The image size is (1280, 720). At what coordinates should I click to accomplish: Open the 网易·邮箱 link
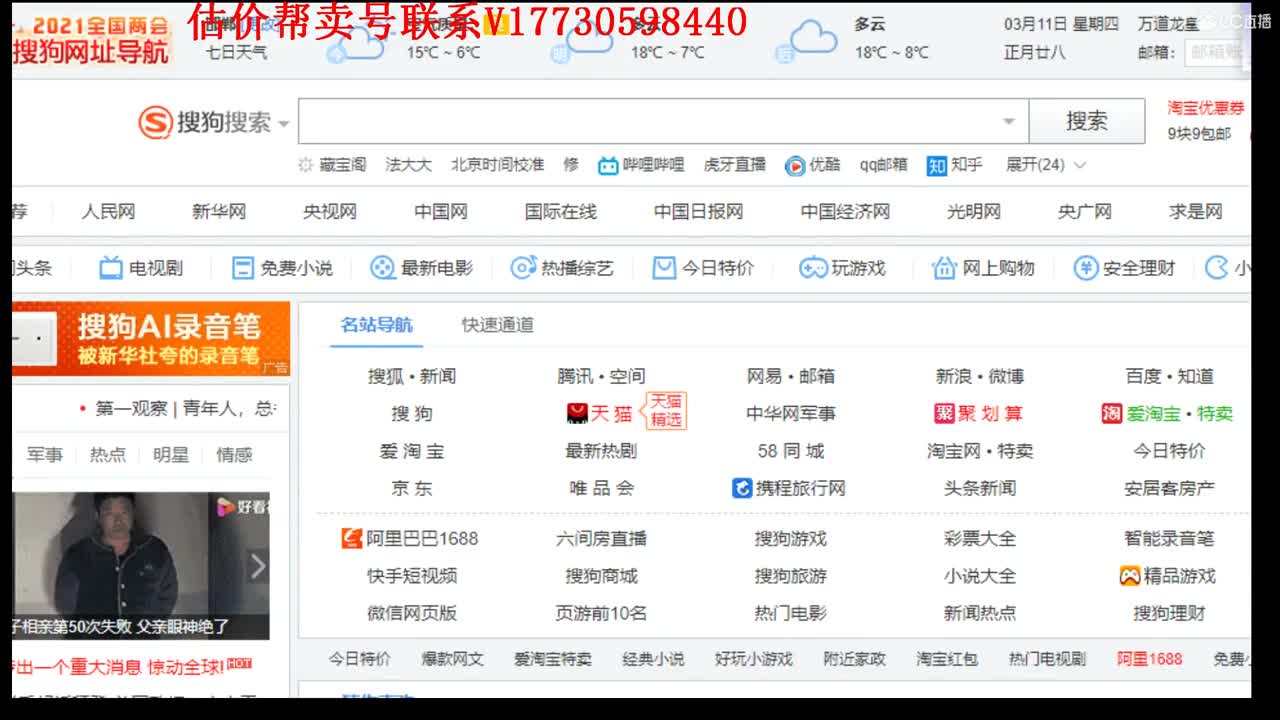click(791, 376)
